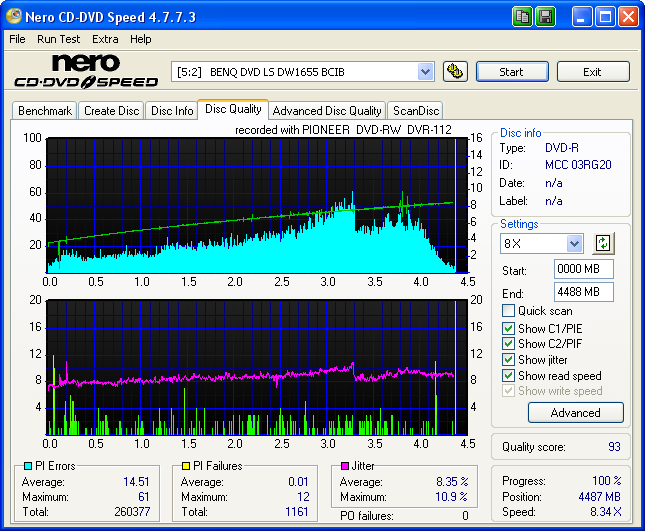
Task: Select the Disc Quality tab
Action: pos(233,109)
